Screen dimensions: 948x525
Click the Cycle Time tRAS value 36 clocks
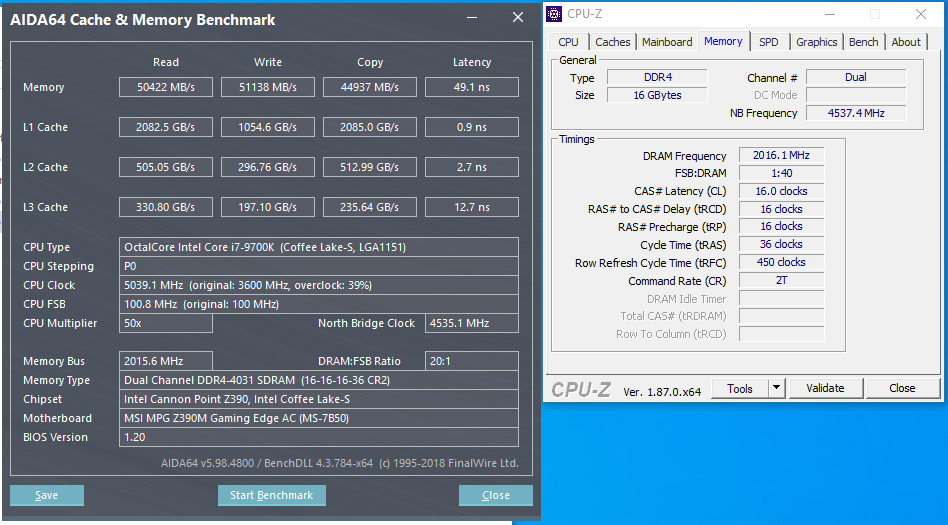coord(781,244)
